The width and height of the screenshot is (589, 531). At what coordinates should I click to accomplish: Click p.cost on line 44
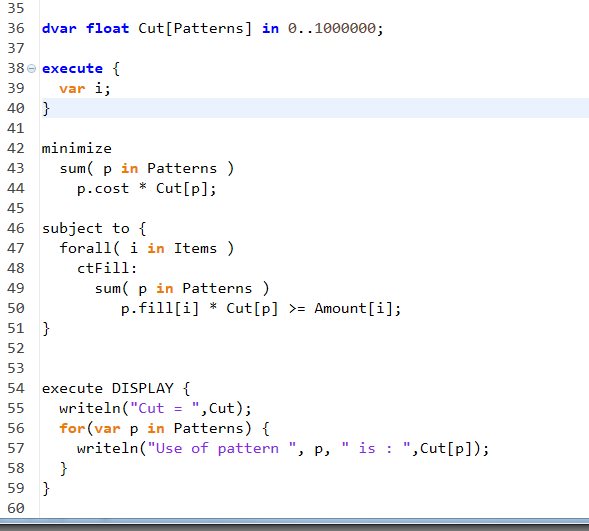103,188
